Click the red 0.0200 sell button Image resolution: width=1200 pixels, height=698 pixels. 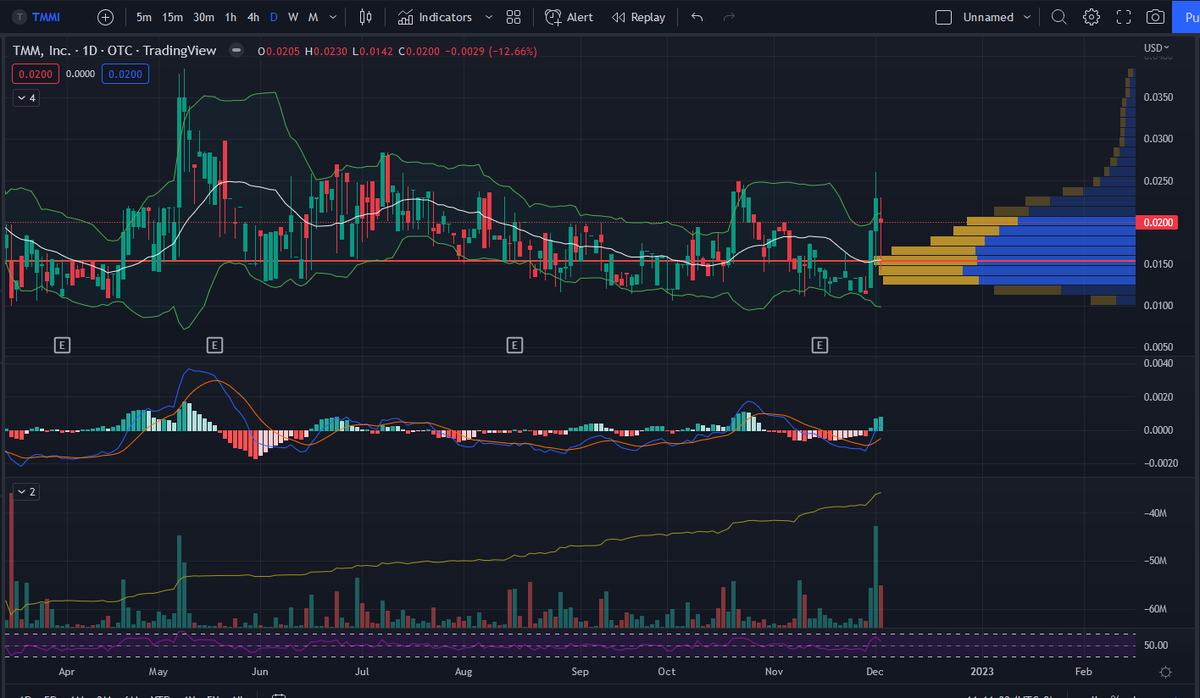35,73
